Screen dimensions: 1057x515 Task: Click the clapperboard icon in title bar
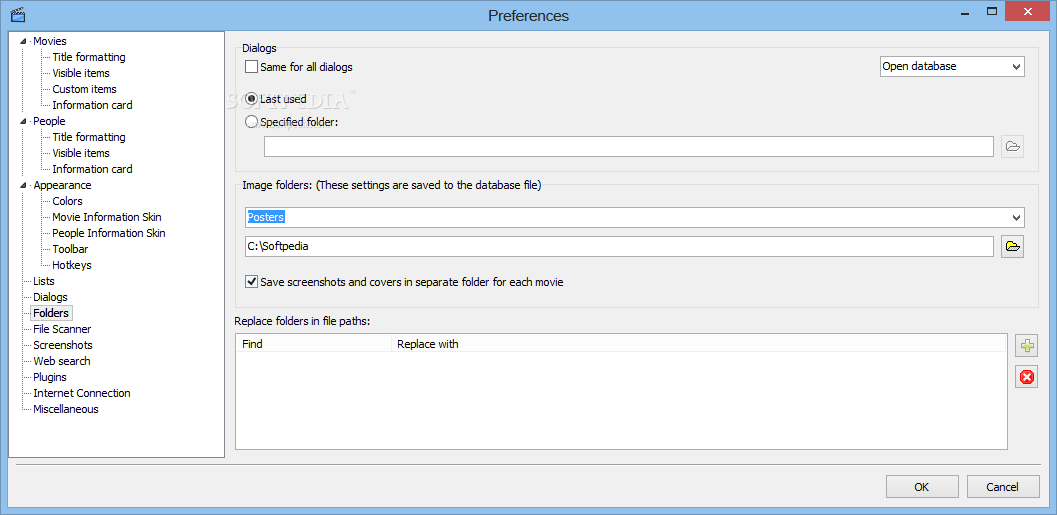[18, 15]
